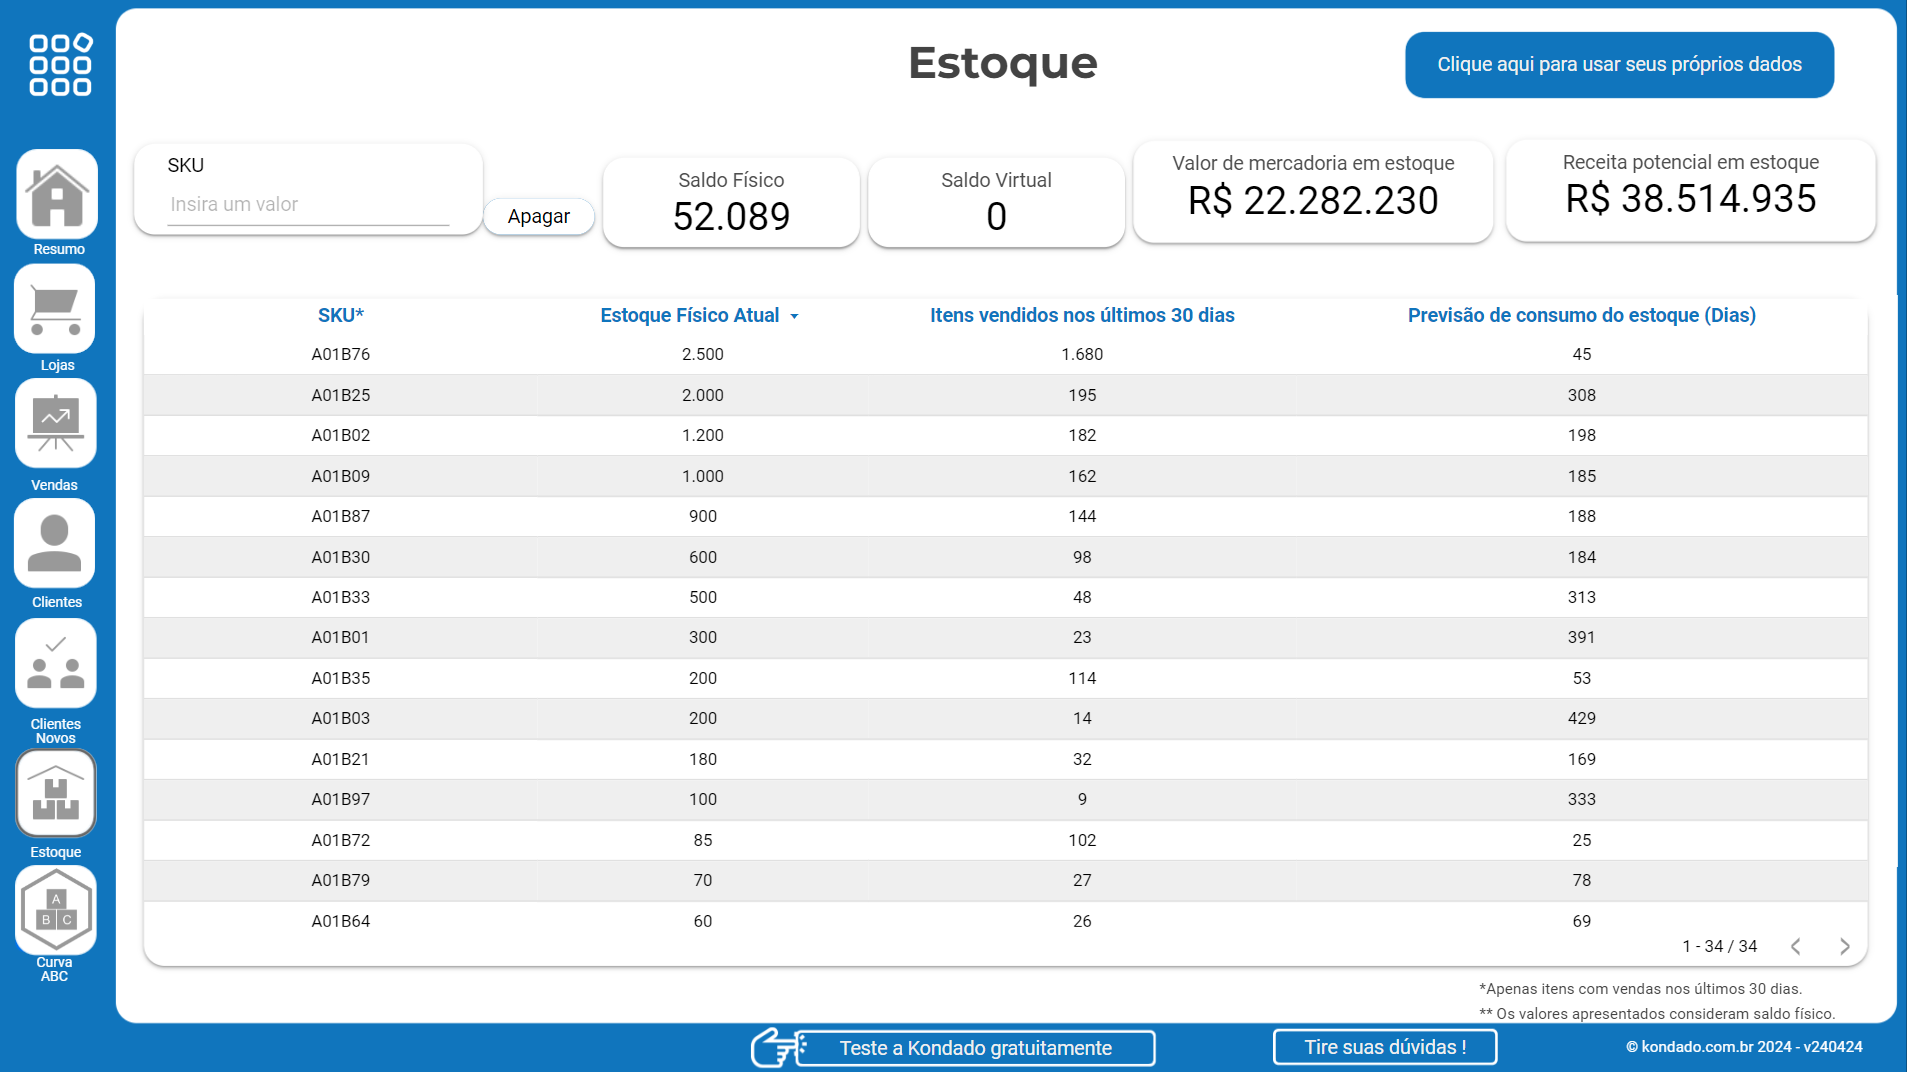This screenshot has height=1072, width=1907.
Task: Click Teste a Kondado gratuitamente button
Action: [x=975, y=1048]
